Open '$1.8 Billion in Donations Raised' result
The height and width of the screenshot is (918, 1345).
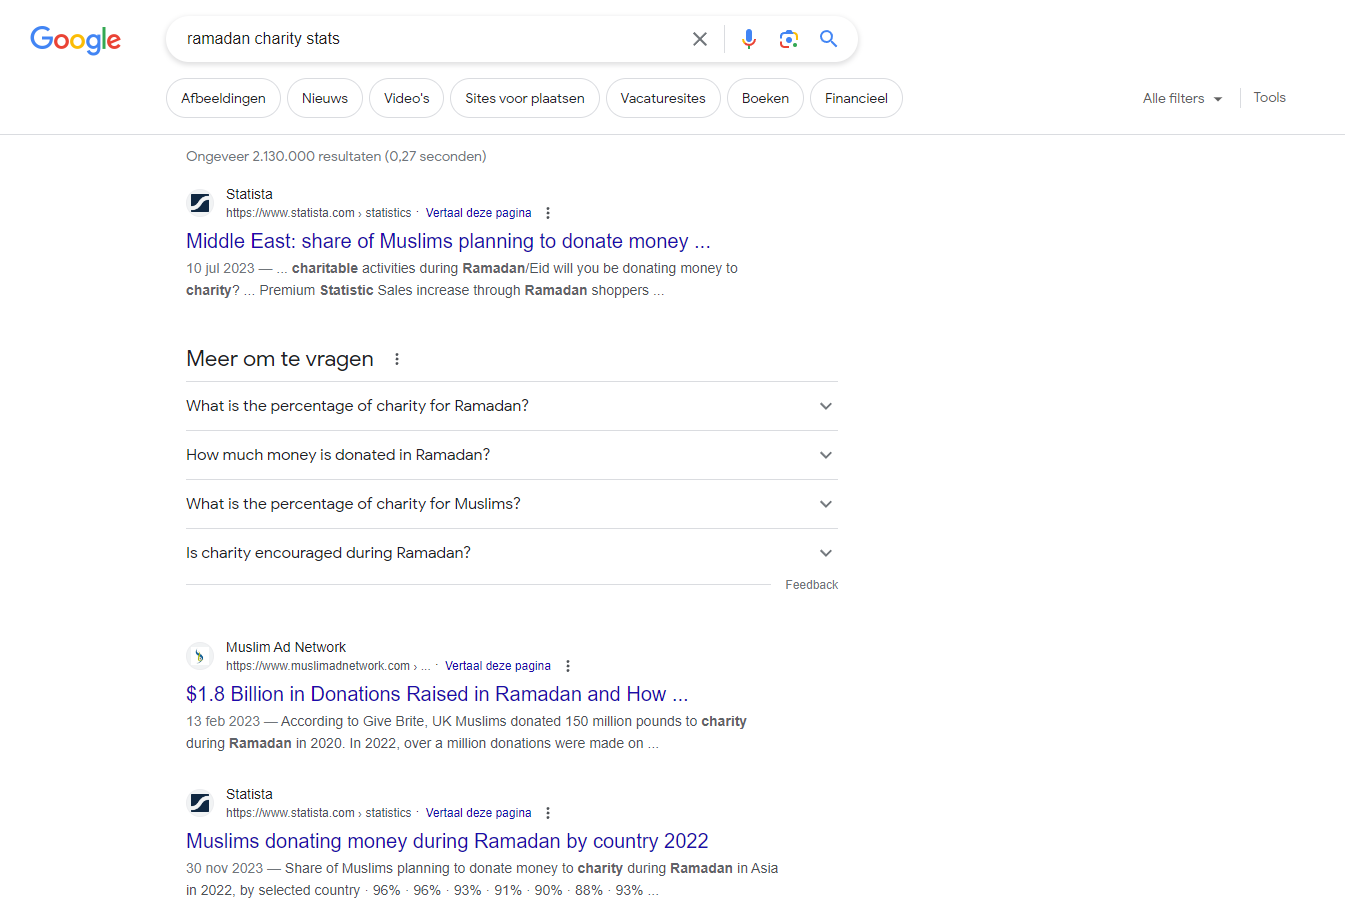tap(437, 694)
